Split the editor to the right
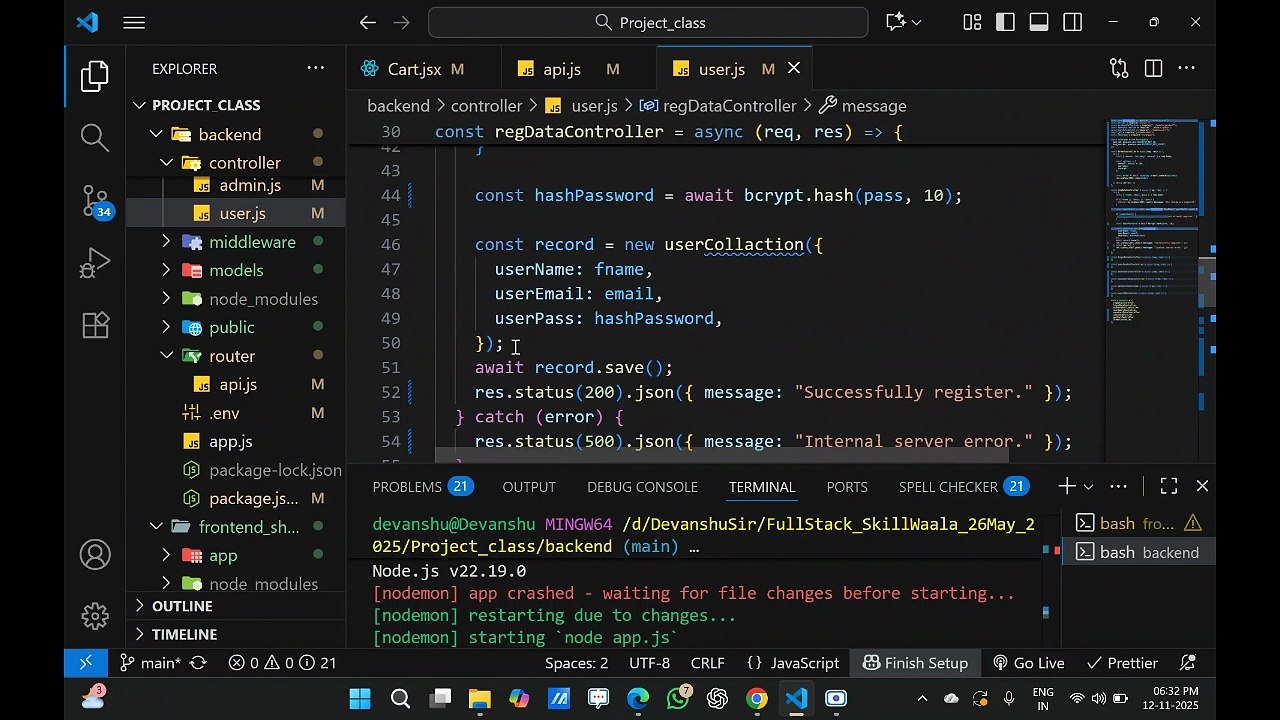The width and height of the screenshot is (1280, 720). pos(1153,68)
